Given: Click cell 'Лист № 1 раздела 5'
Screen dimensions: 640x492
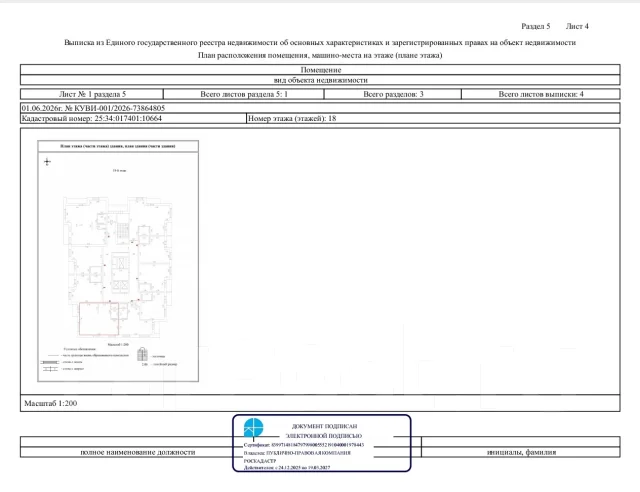Looking at the screenshot, I should point(92,94).
